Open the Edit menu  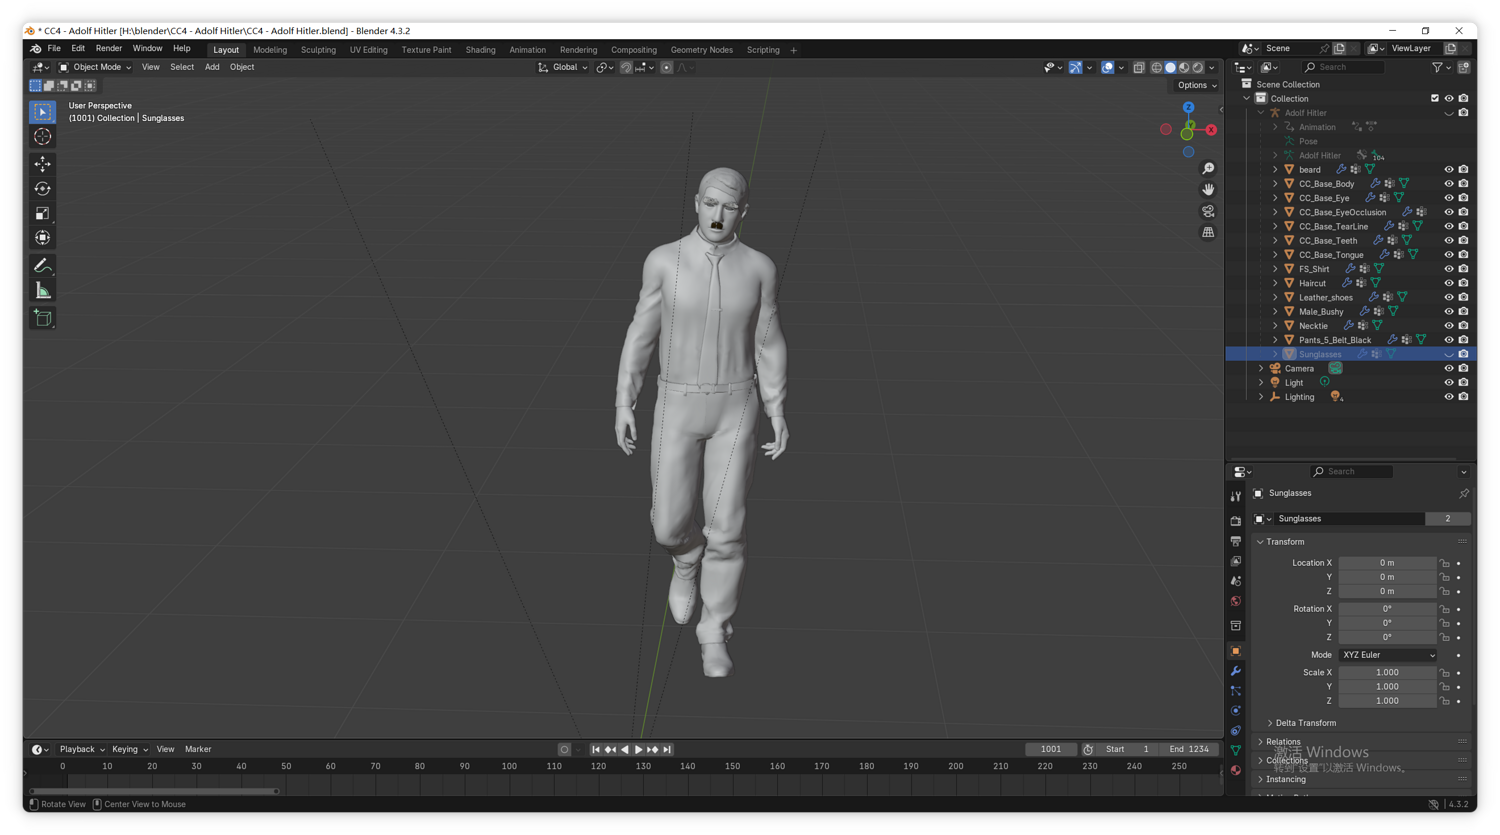78,49
